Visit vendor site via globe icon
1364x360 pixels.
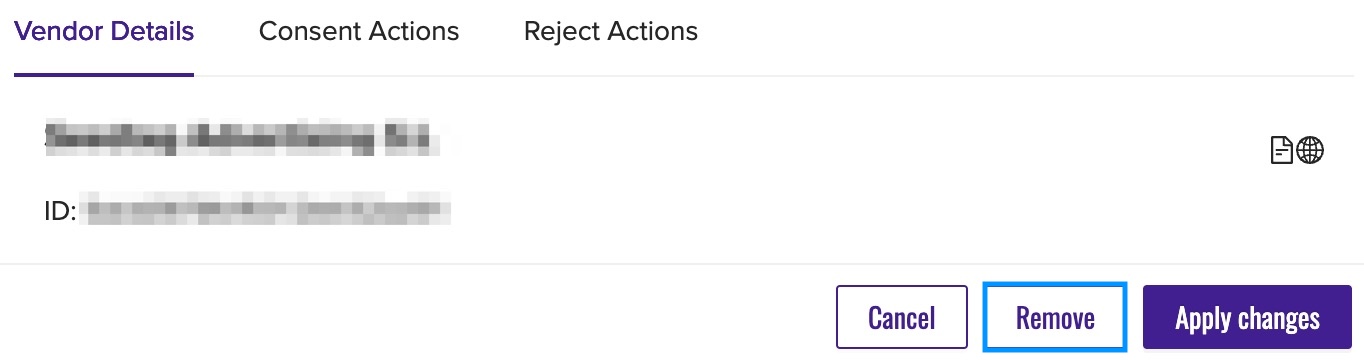(x=1310, y=151)
